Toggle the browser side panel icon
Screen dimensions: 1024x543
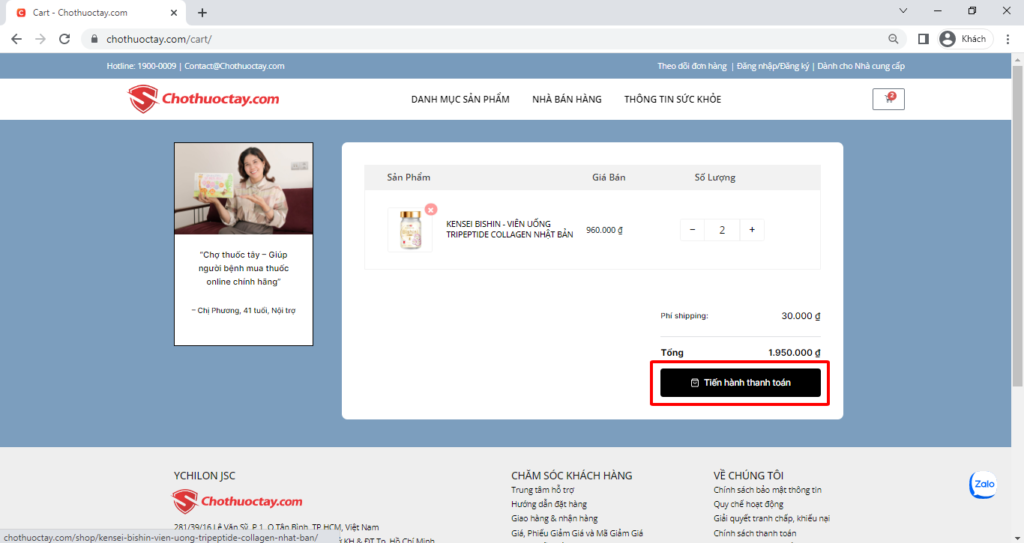point(923,39)
